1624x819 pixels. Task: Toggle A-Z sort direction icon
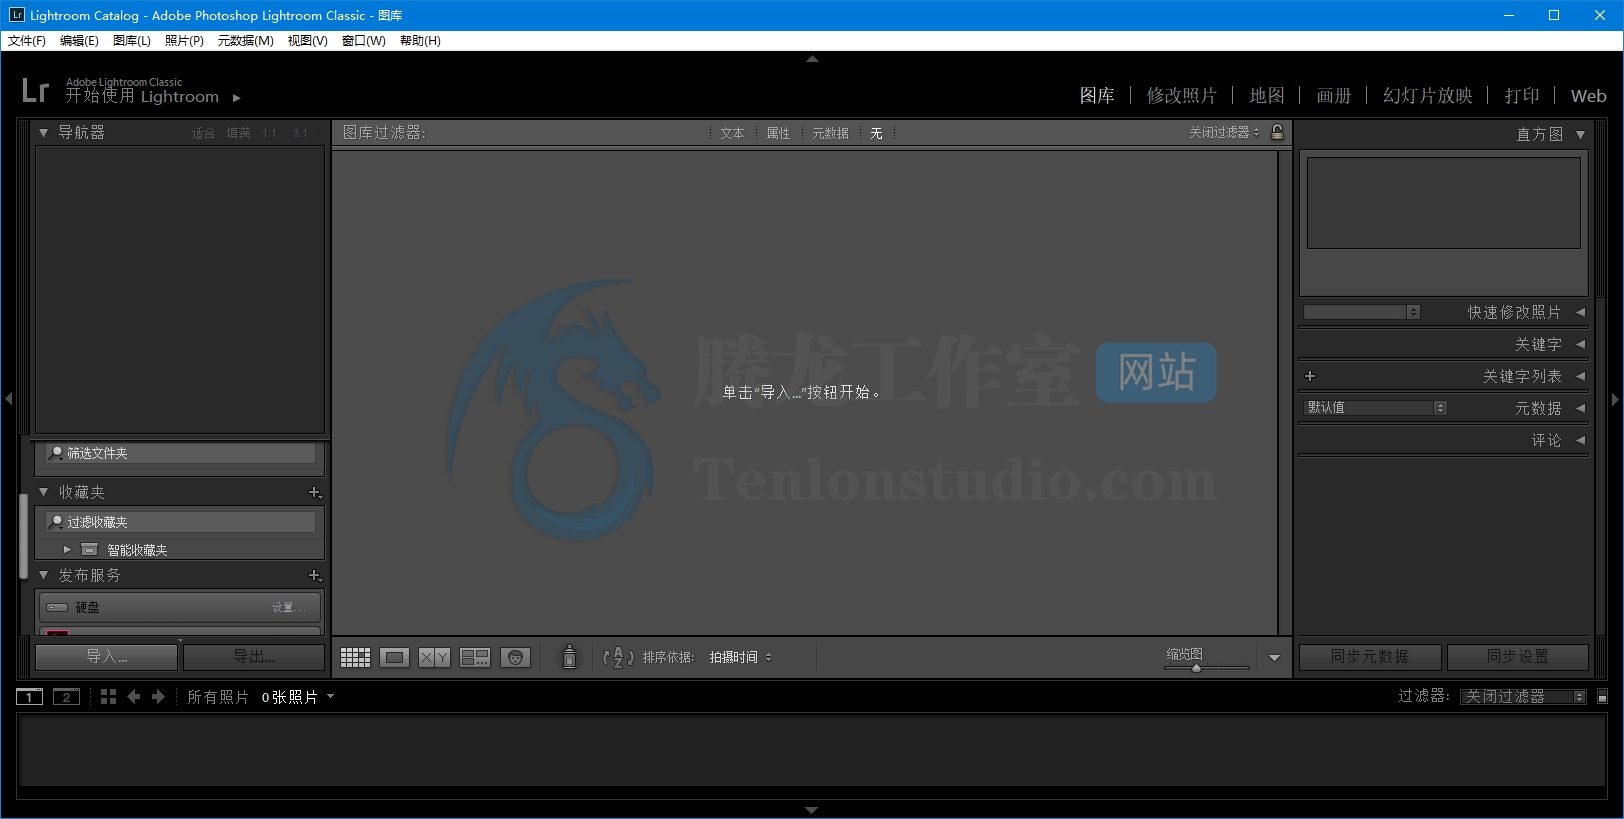(618, 657)
